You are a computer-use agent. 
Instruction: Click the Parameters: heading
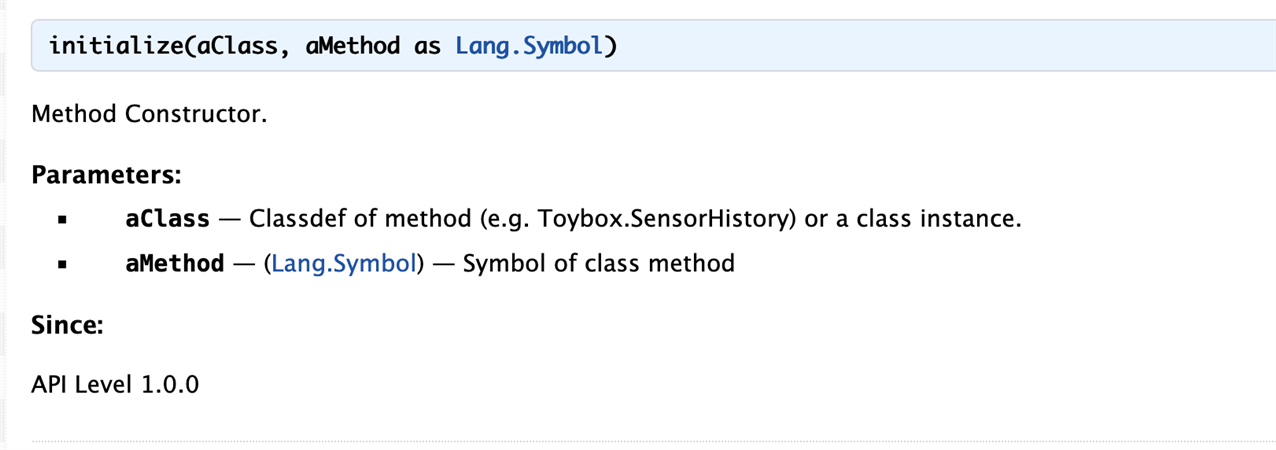pos(106,175)
